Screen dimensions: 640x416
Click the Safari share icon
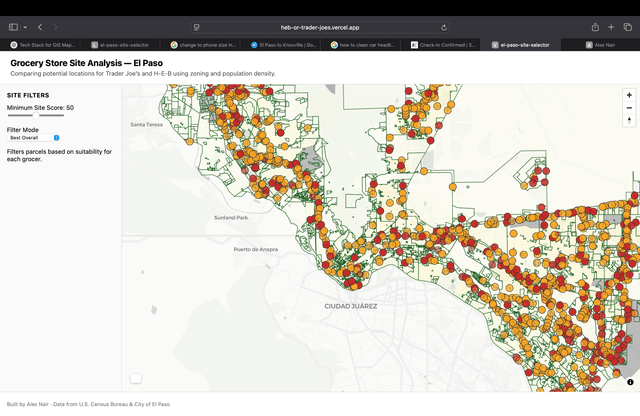click(x=596, y=27)
